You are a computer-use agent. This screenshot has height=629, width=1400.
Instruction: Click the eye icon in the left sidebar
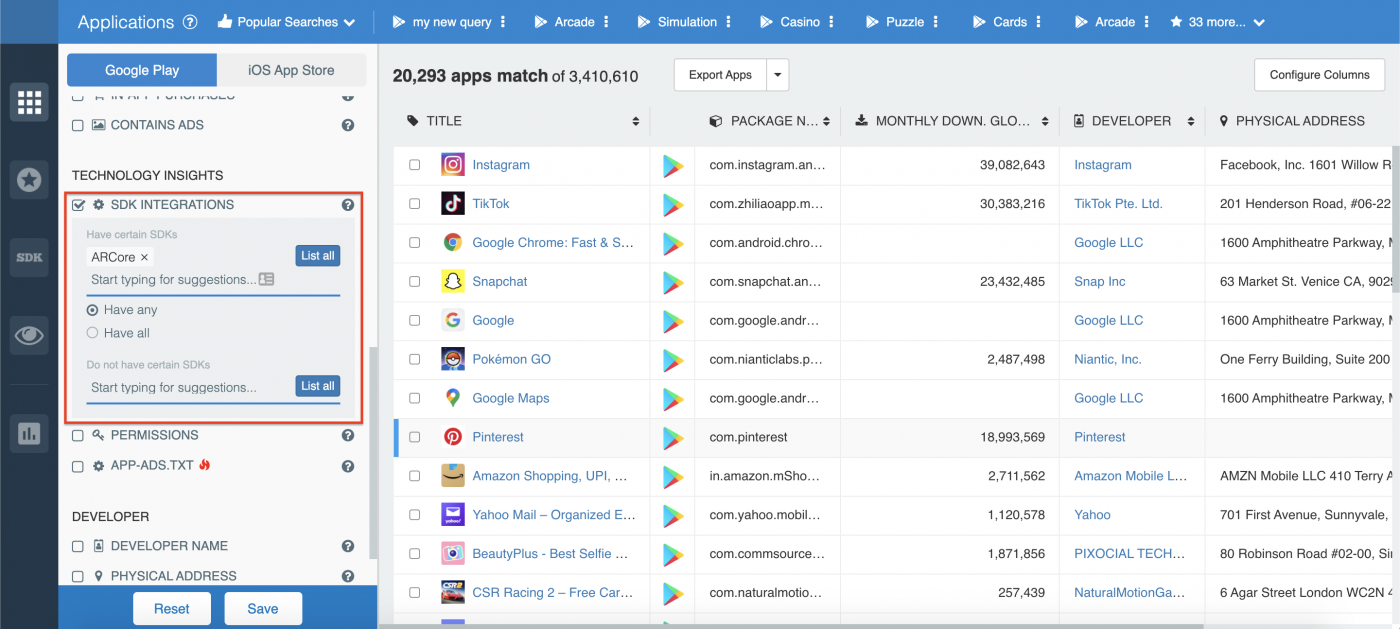click(29, 334)
